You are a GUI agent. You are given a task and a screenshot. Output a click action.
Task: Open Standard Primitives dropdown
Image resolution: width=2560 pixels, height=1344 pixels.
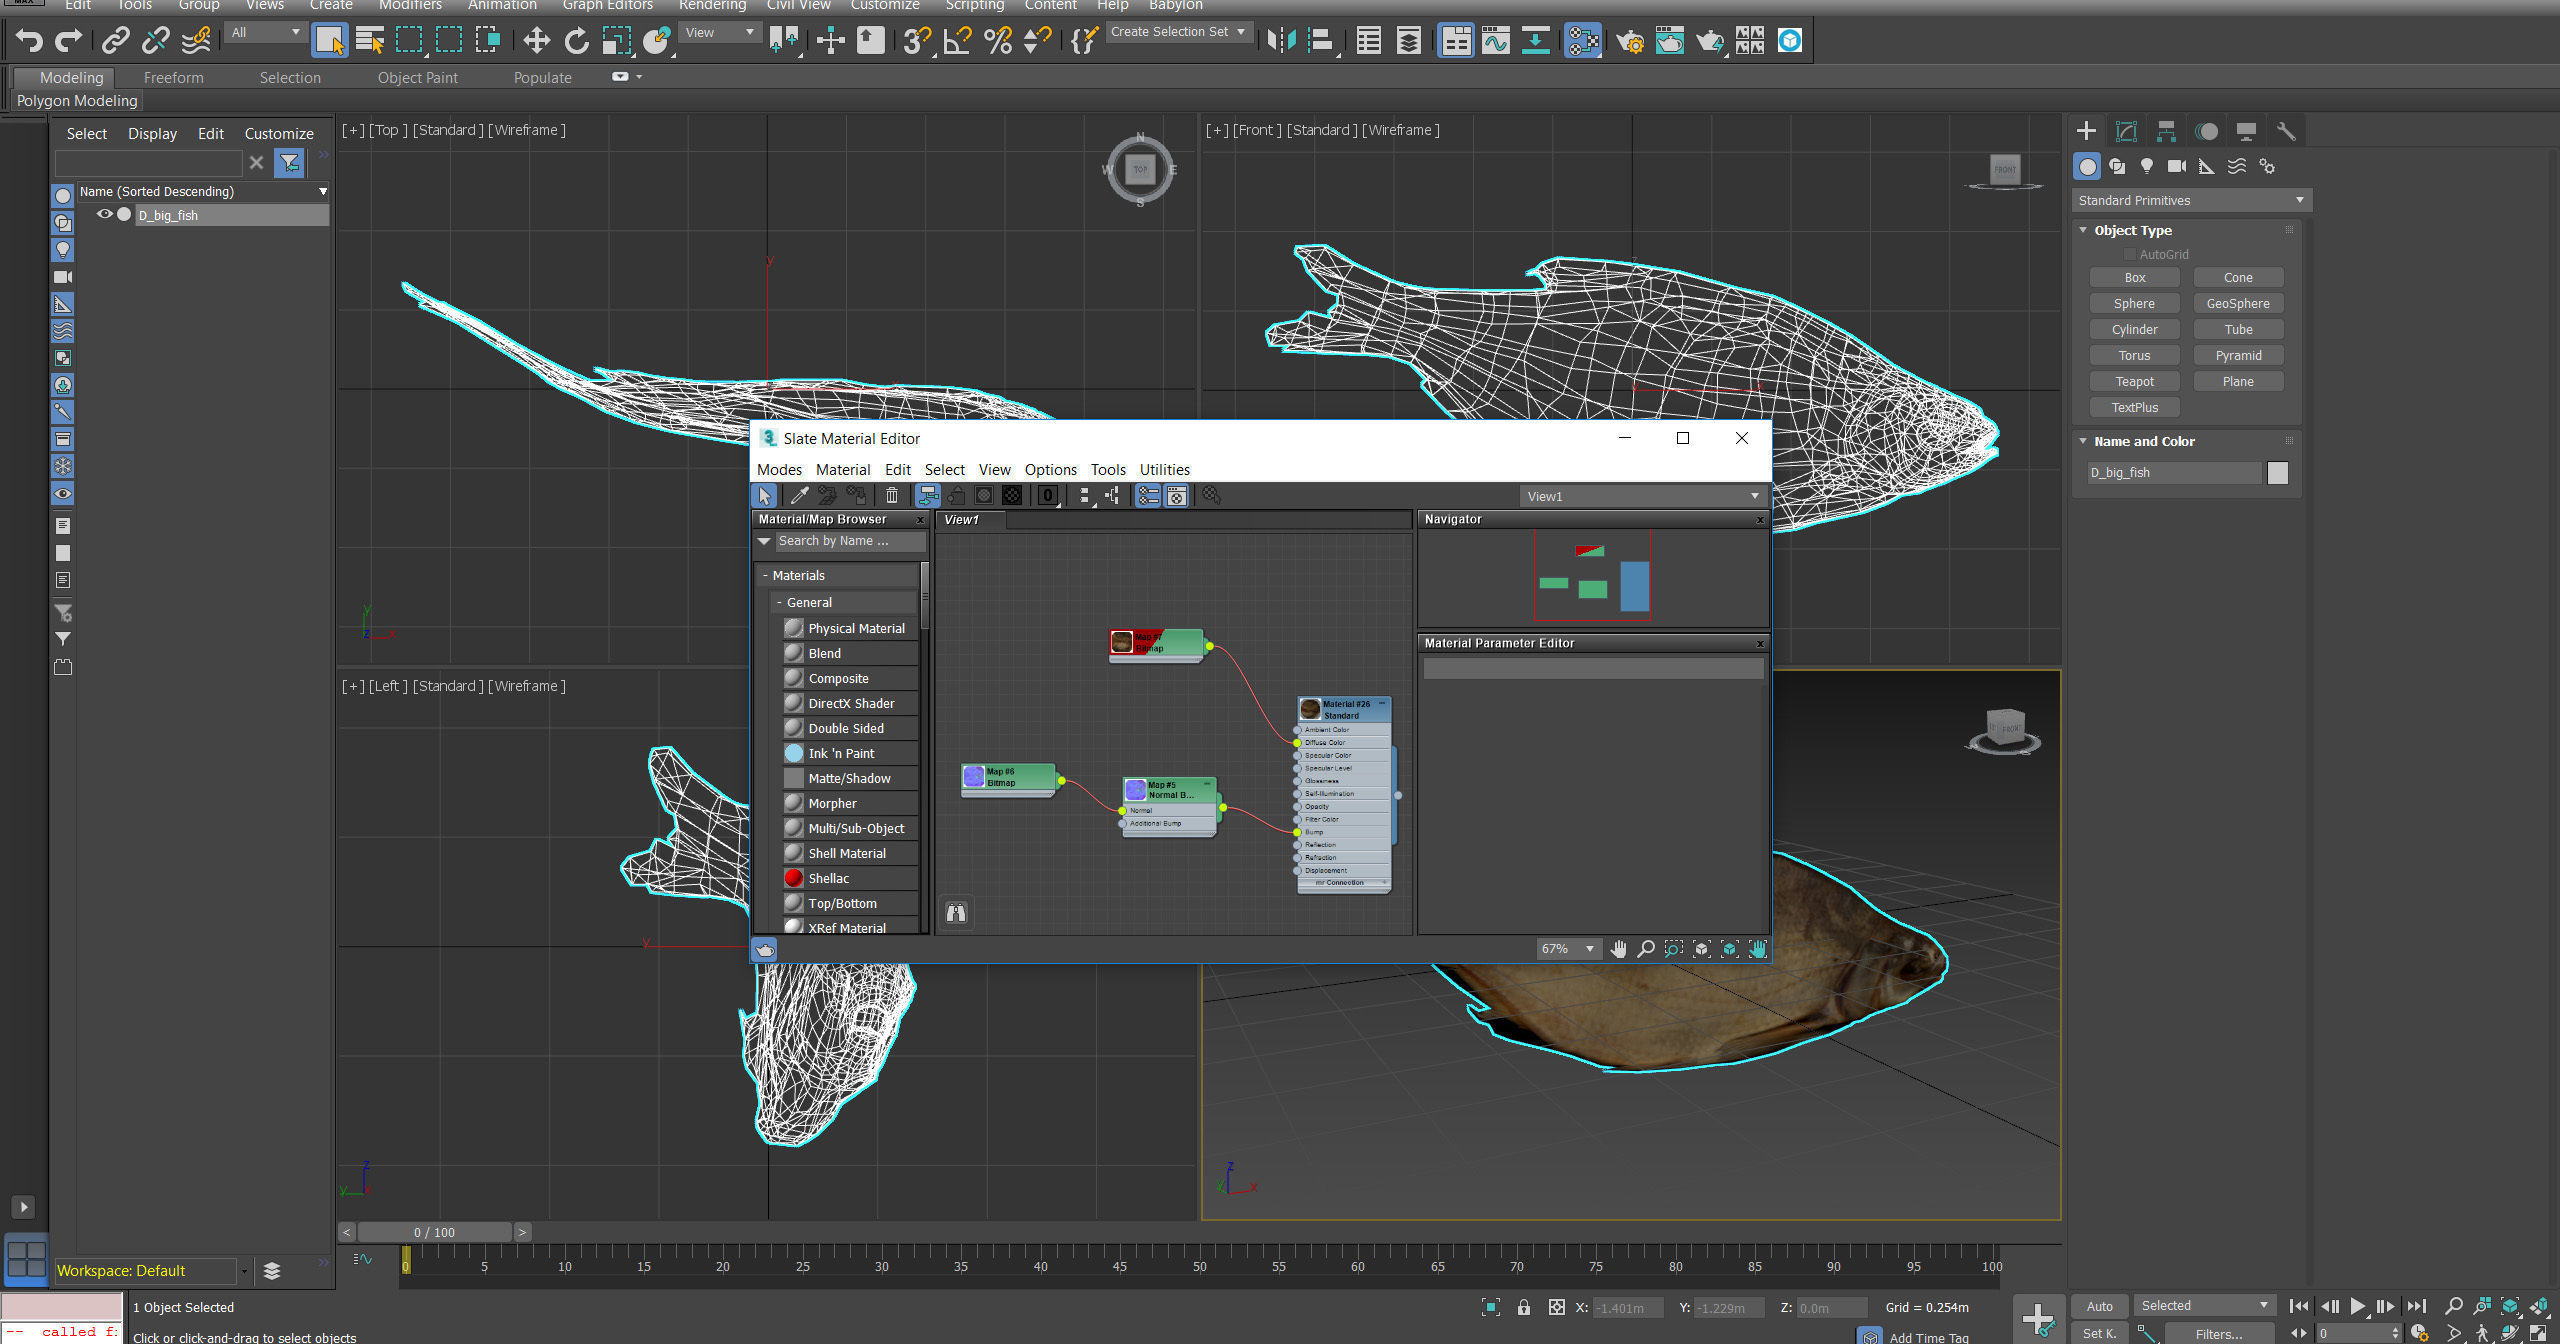(2190, 201)
